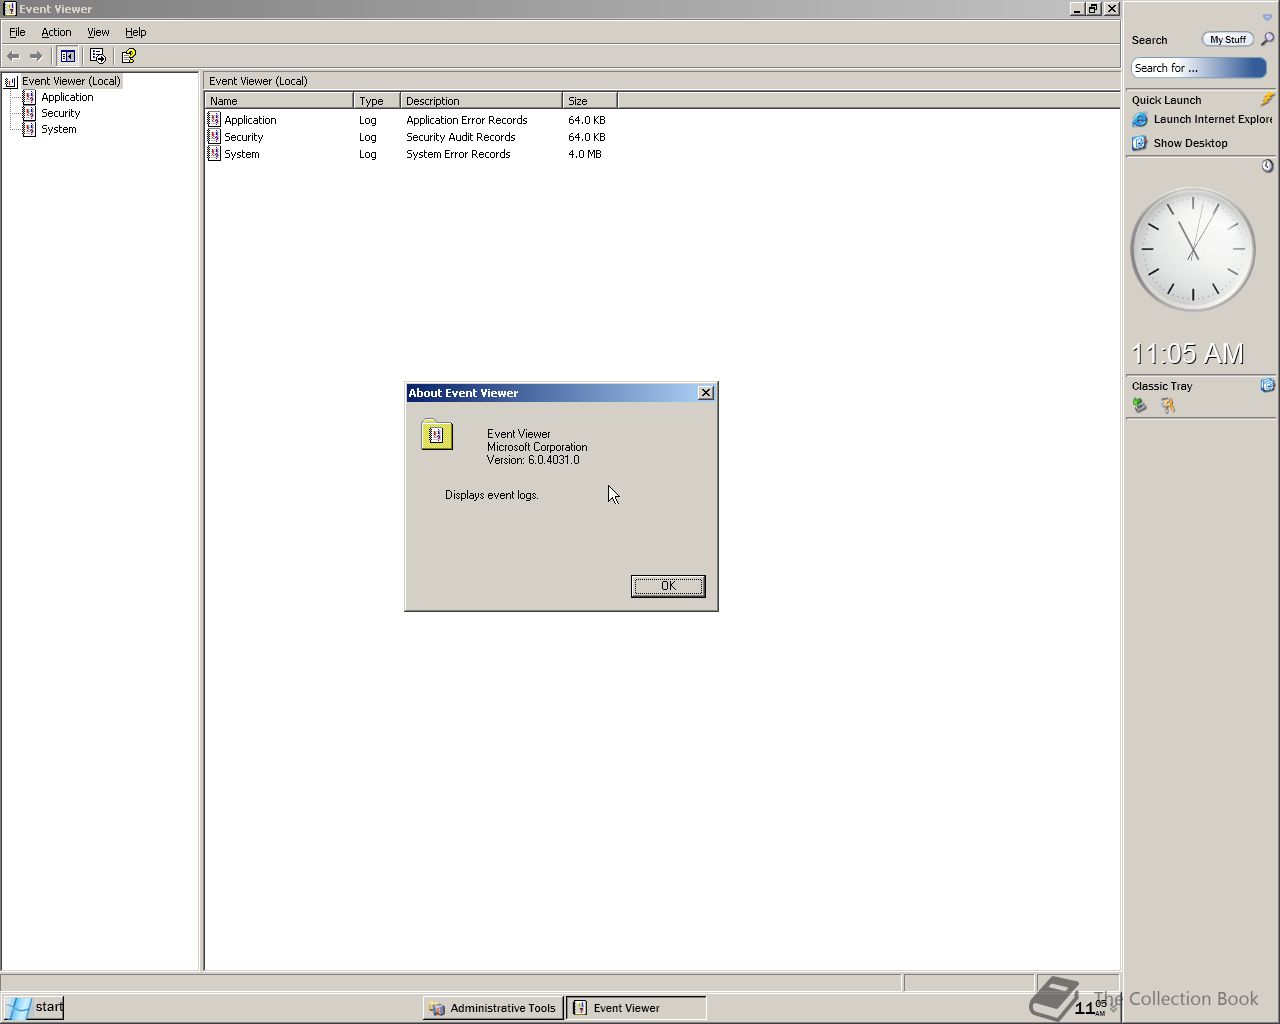Click the Forward arrow toolbar icon
Screen dimensions: 1280x1024
click(36, 56)
